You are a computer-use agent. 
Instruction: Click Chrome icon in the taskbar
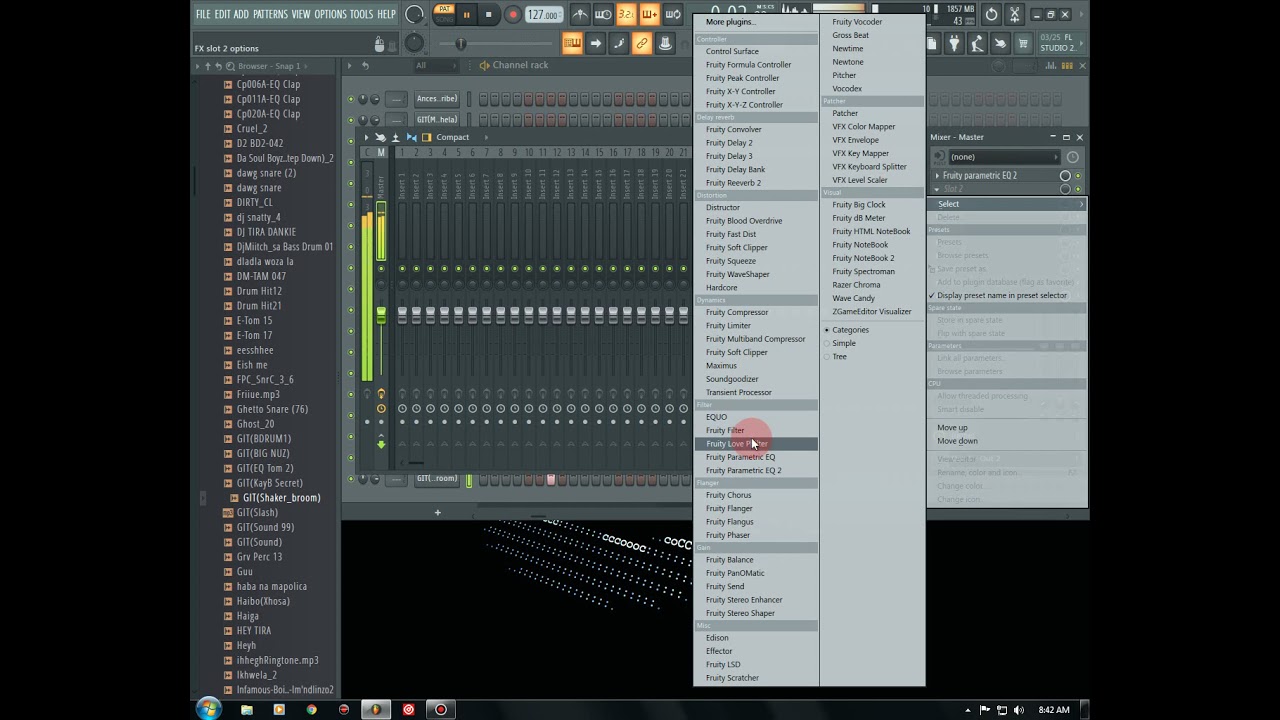tap(311, 710)
